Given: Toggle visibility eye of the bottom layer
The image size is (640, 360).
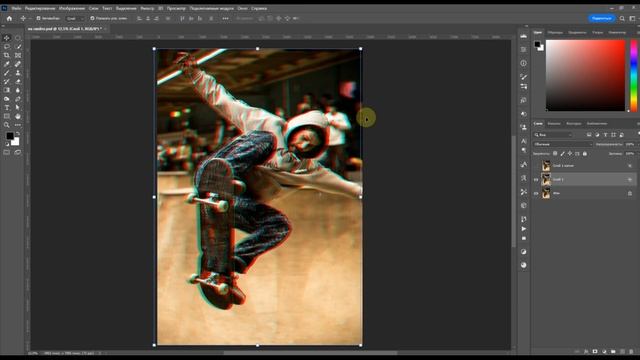Looking at the screenshot, I should coord(536,193).
